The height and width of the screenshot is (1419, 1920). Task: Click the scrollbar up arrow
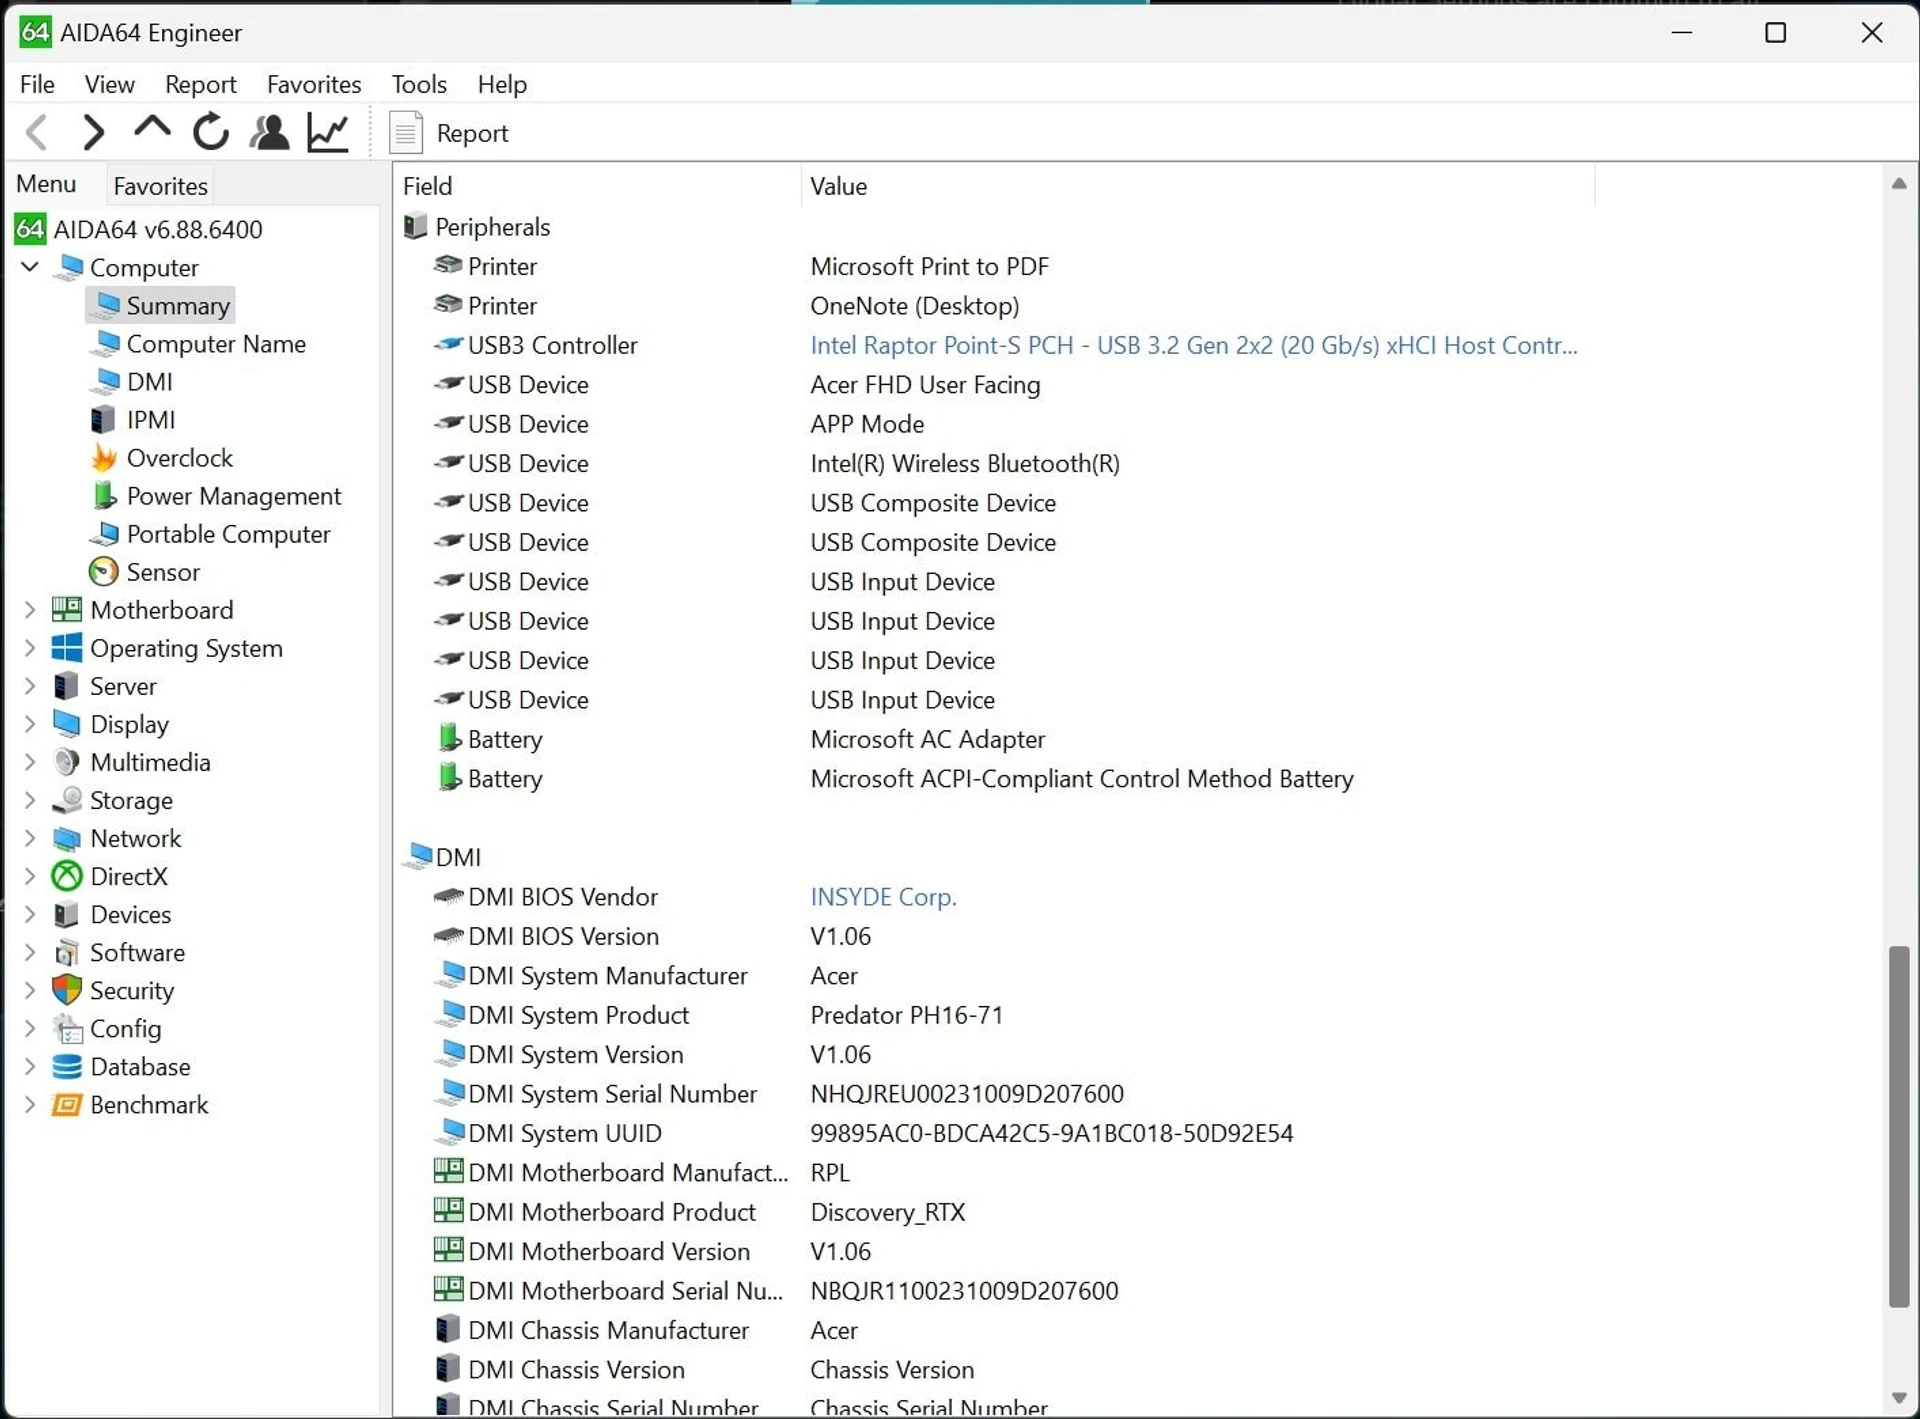(1899, 183)
